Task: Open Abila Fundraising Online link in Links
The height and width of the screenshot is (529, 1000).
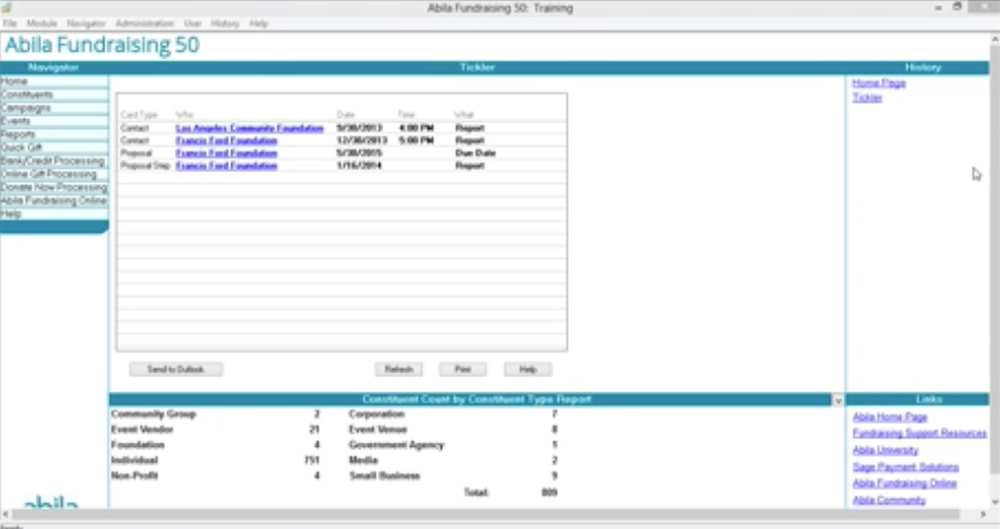Action: pos(904,484)
